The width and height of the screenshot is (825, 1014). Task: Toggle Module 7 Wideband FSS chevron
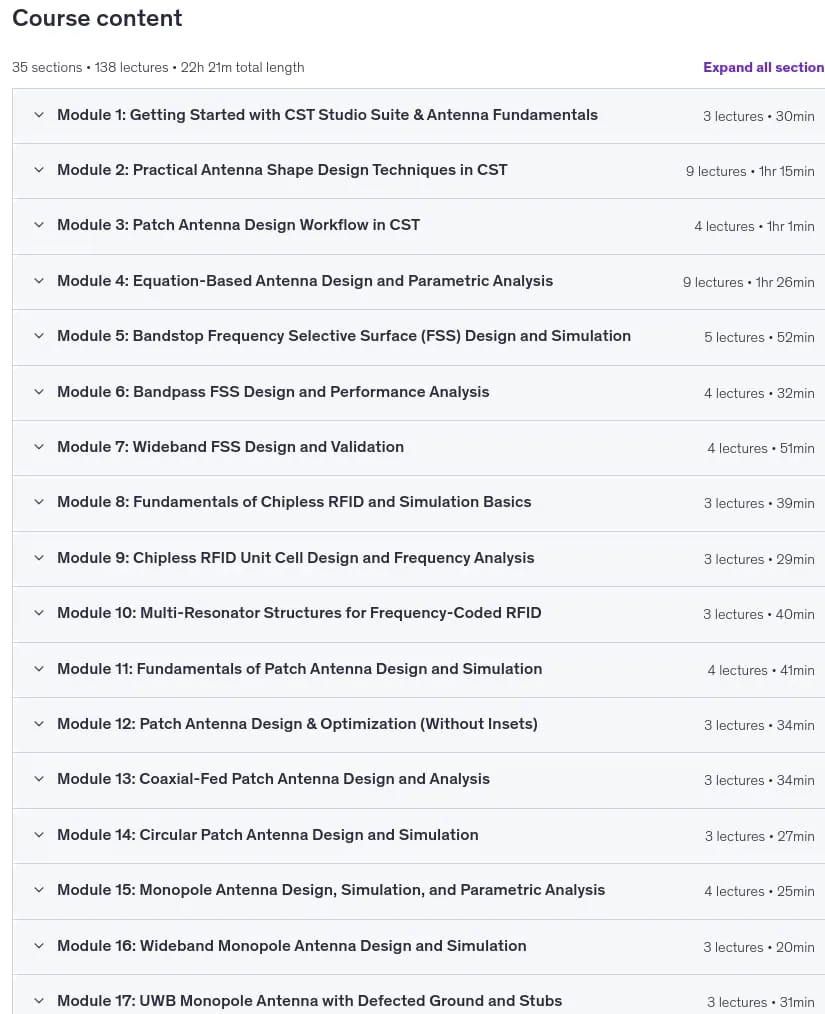click(39, 447)
